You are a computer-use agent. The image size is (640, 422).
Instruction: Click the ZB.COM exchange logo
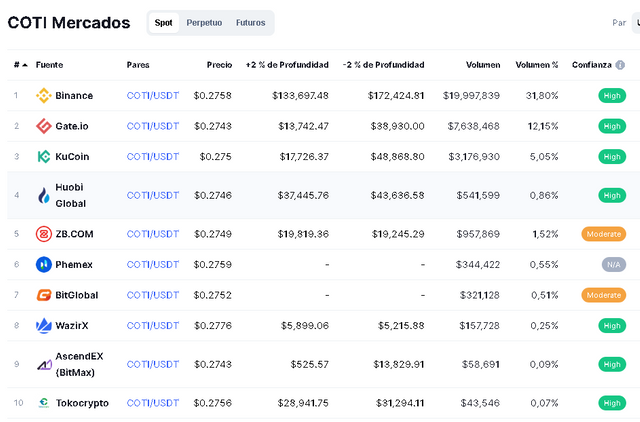pos(44,234)
